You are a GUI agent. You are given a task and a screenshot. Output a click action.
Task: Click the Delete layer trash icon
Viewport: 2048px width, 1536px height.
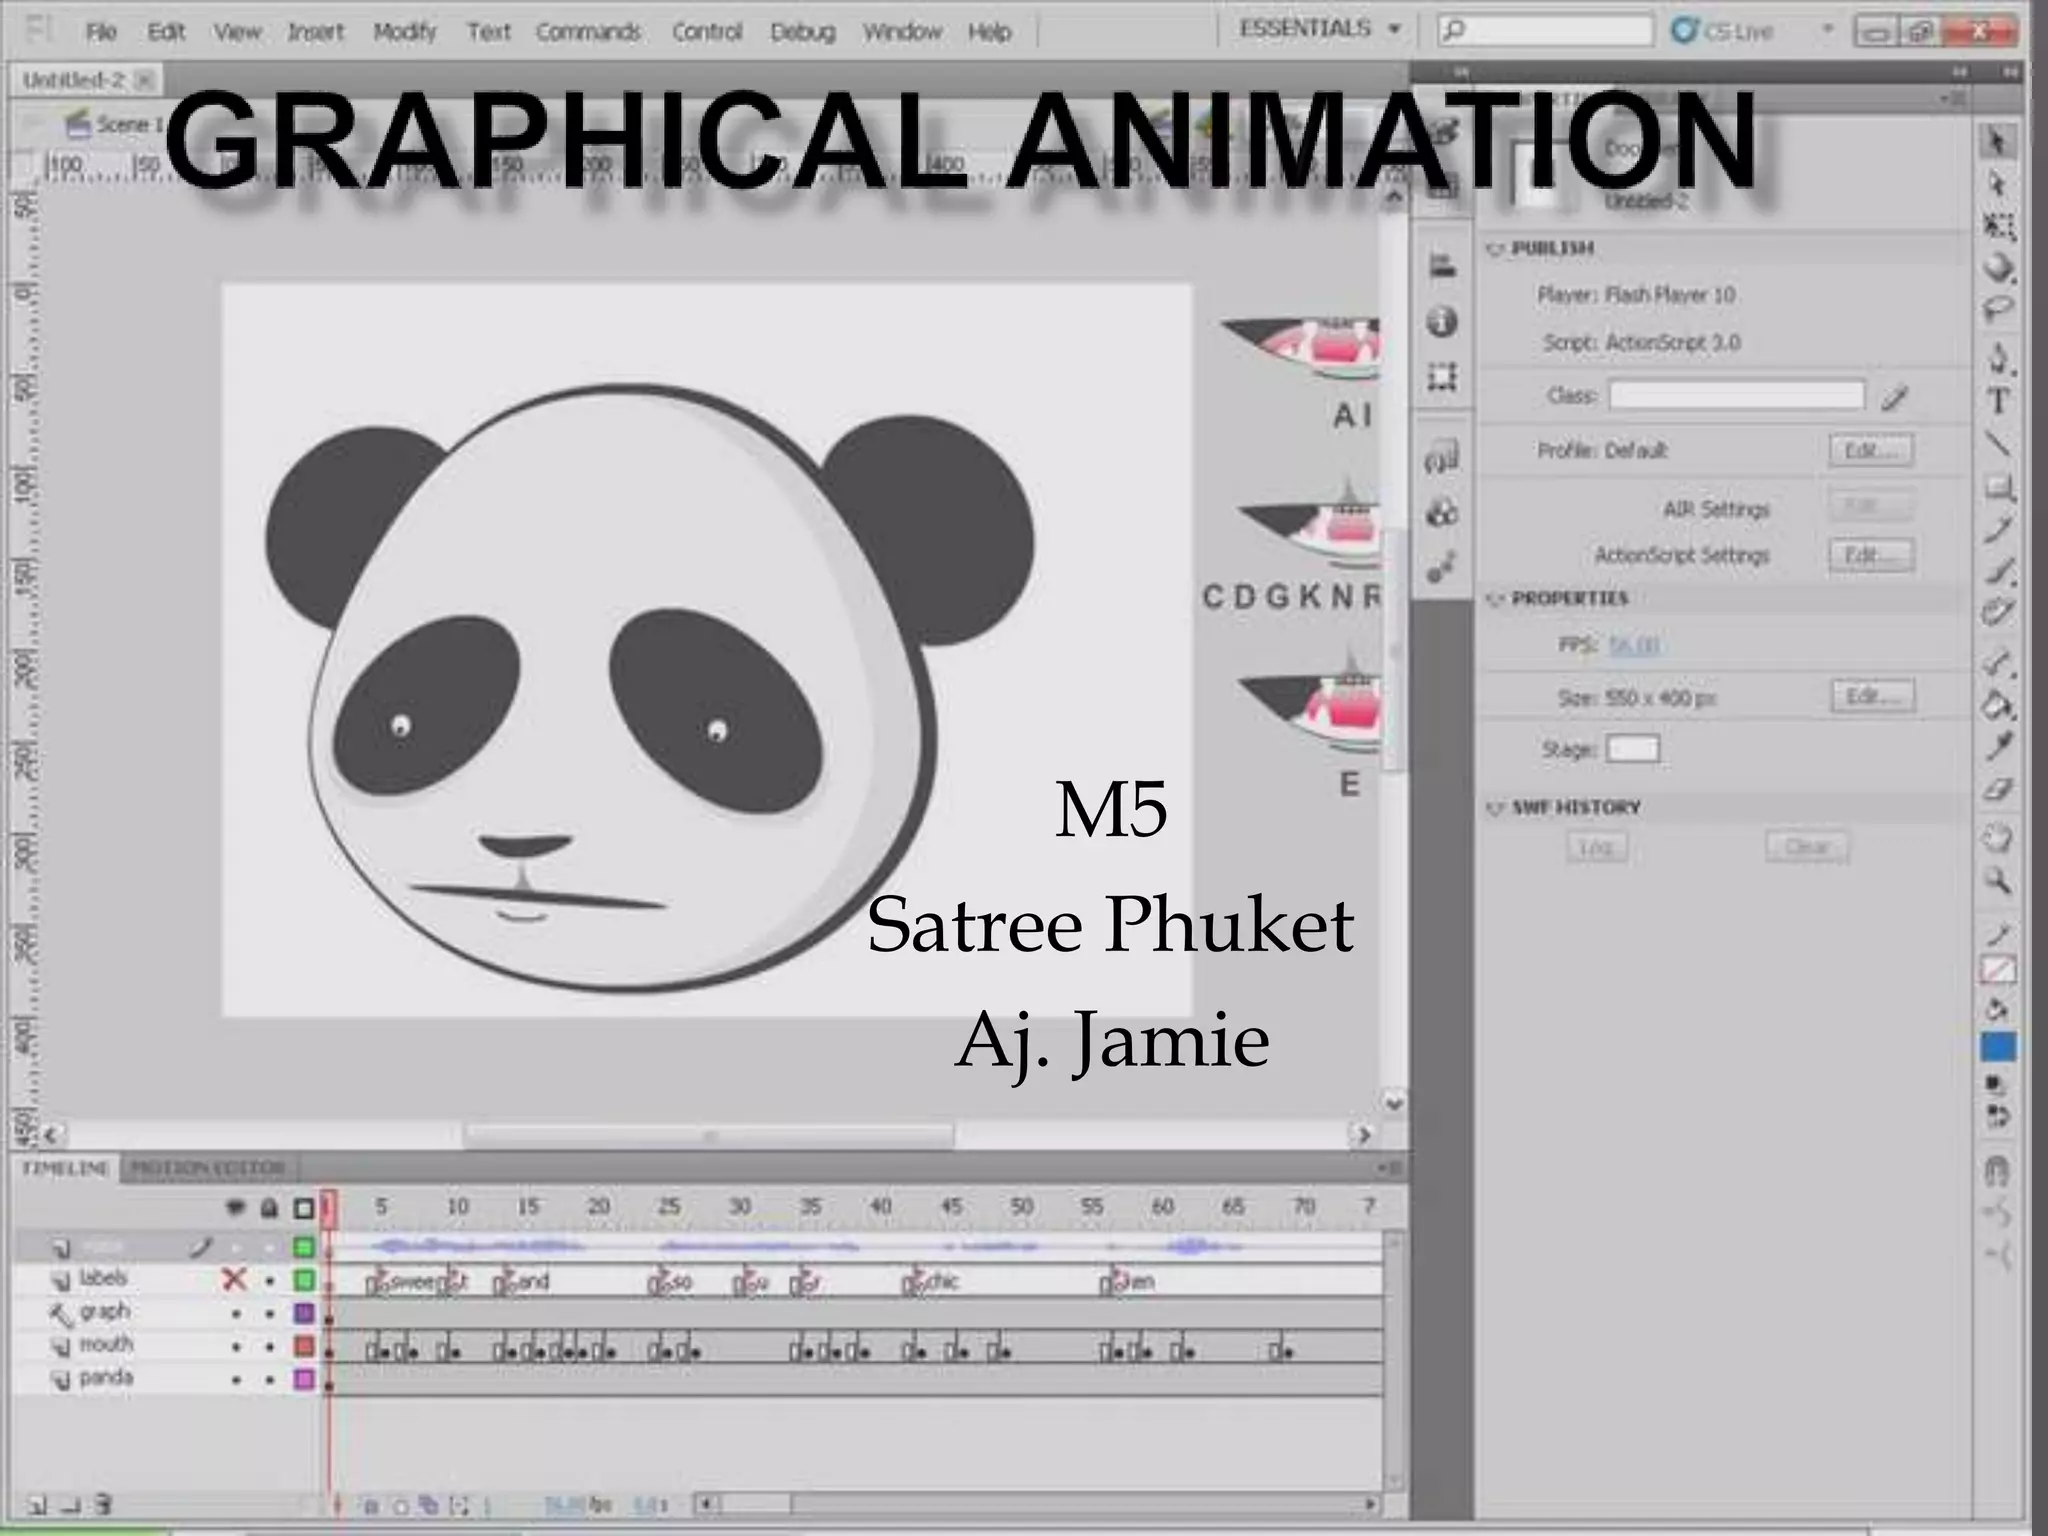tap(103, 1504)
